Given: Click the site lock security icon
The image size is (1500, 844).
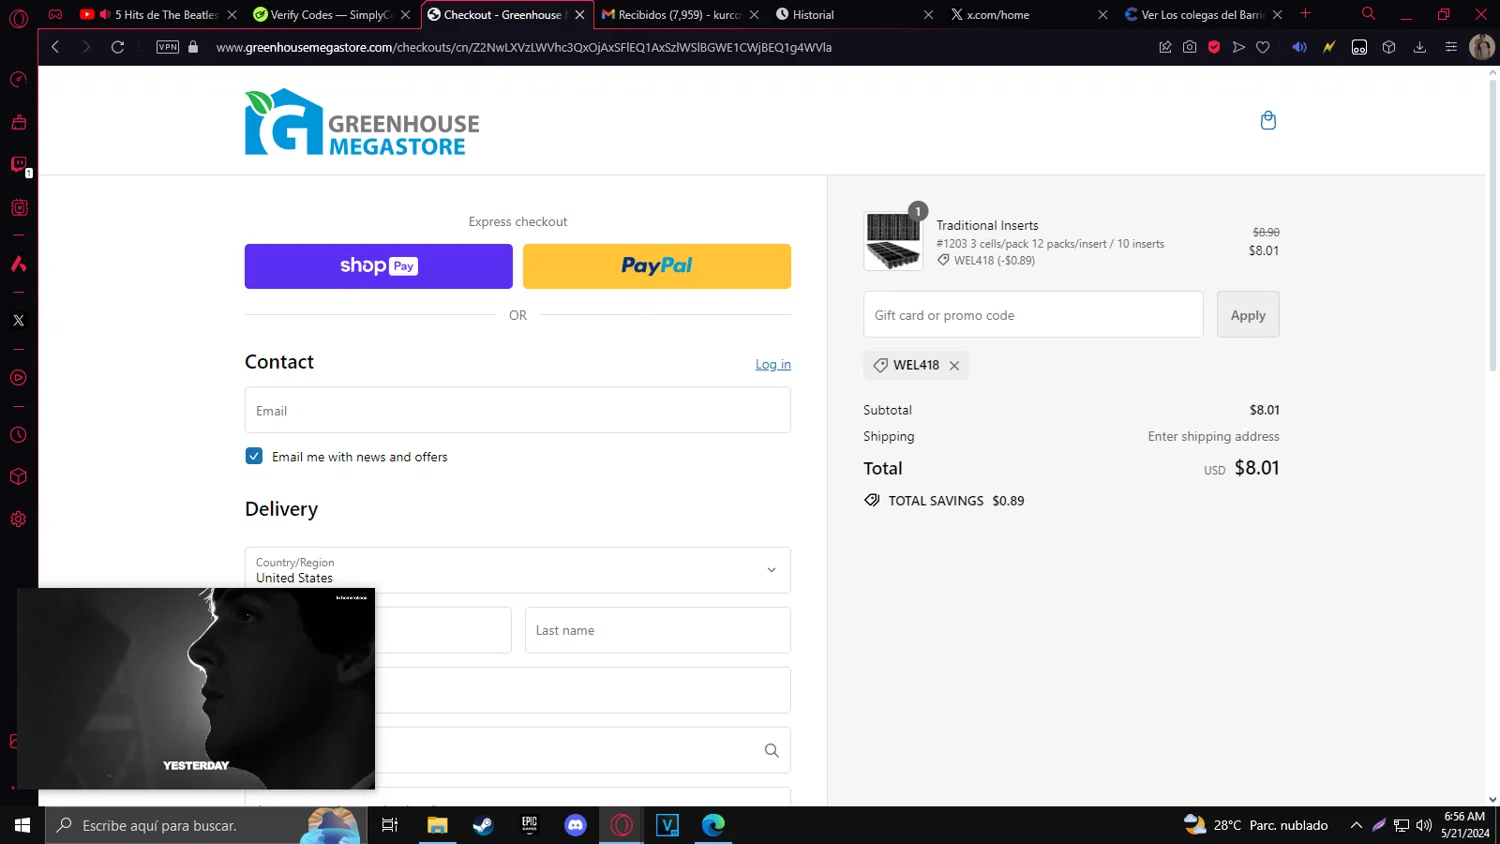Looking at the screenshot, I should (x=193, y=47).
